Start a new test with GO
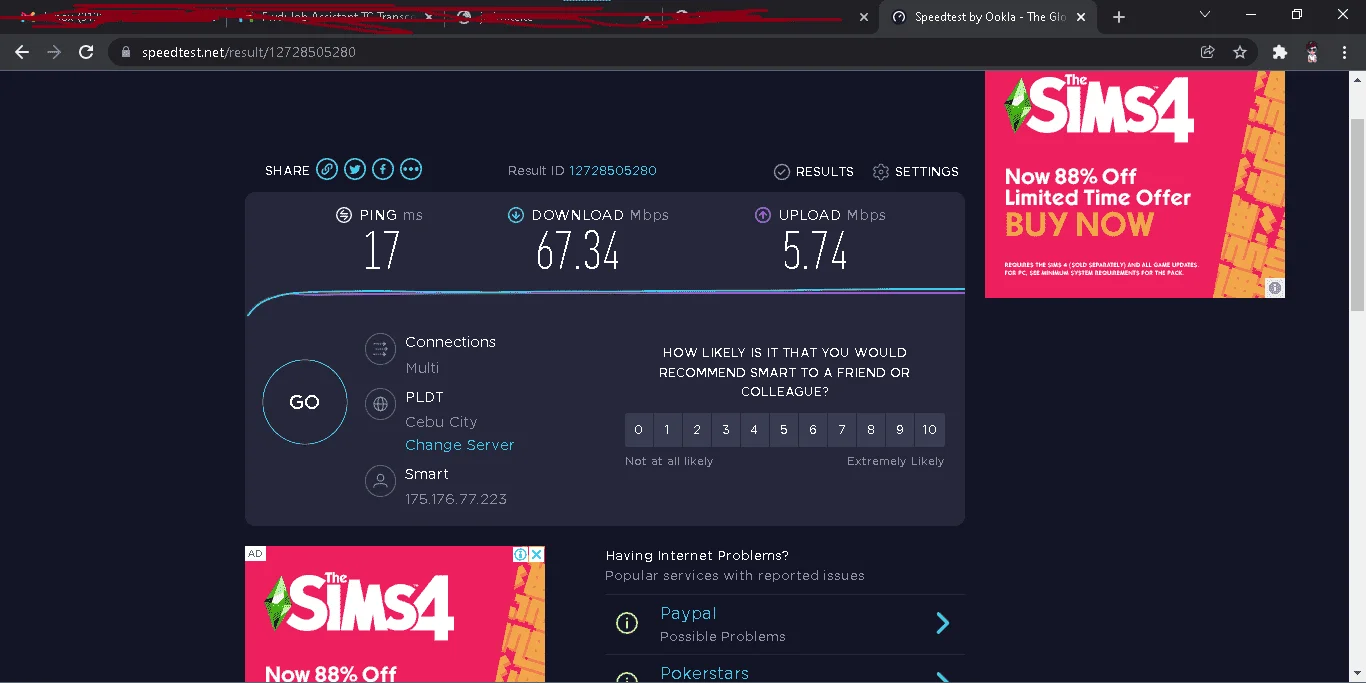1366x683 pixels. click(305, 402)
